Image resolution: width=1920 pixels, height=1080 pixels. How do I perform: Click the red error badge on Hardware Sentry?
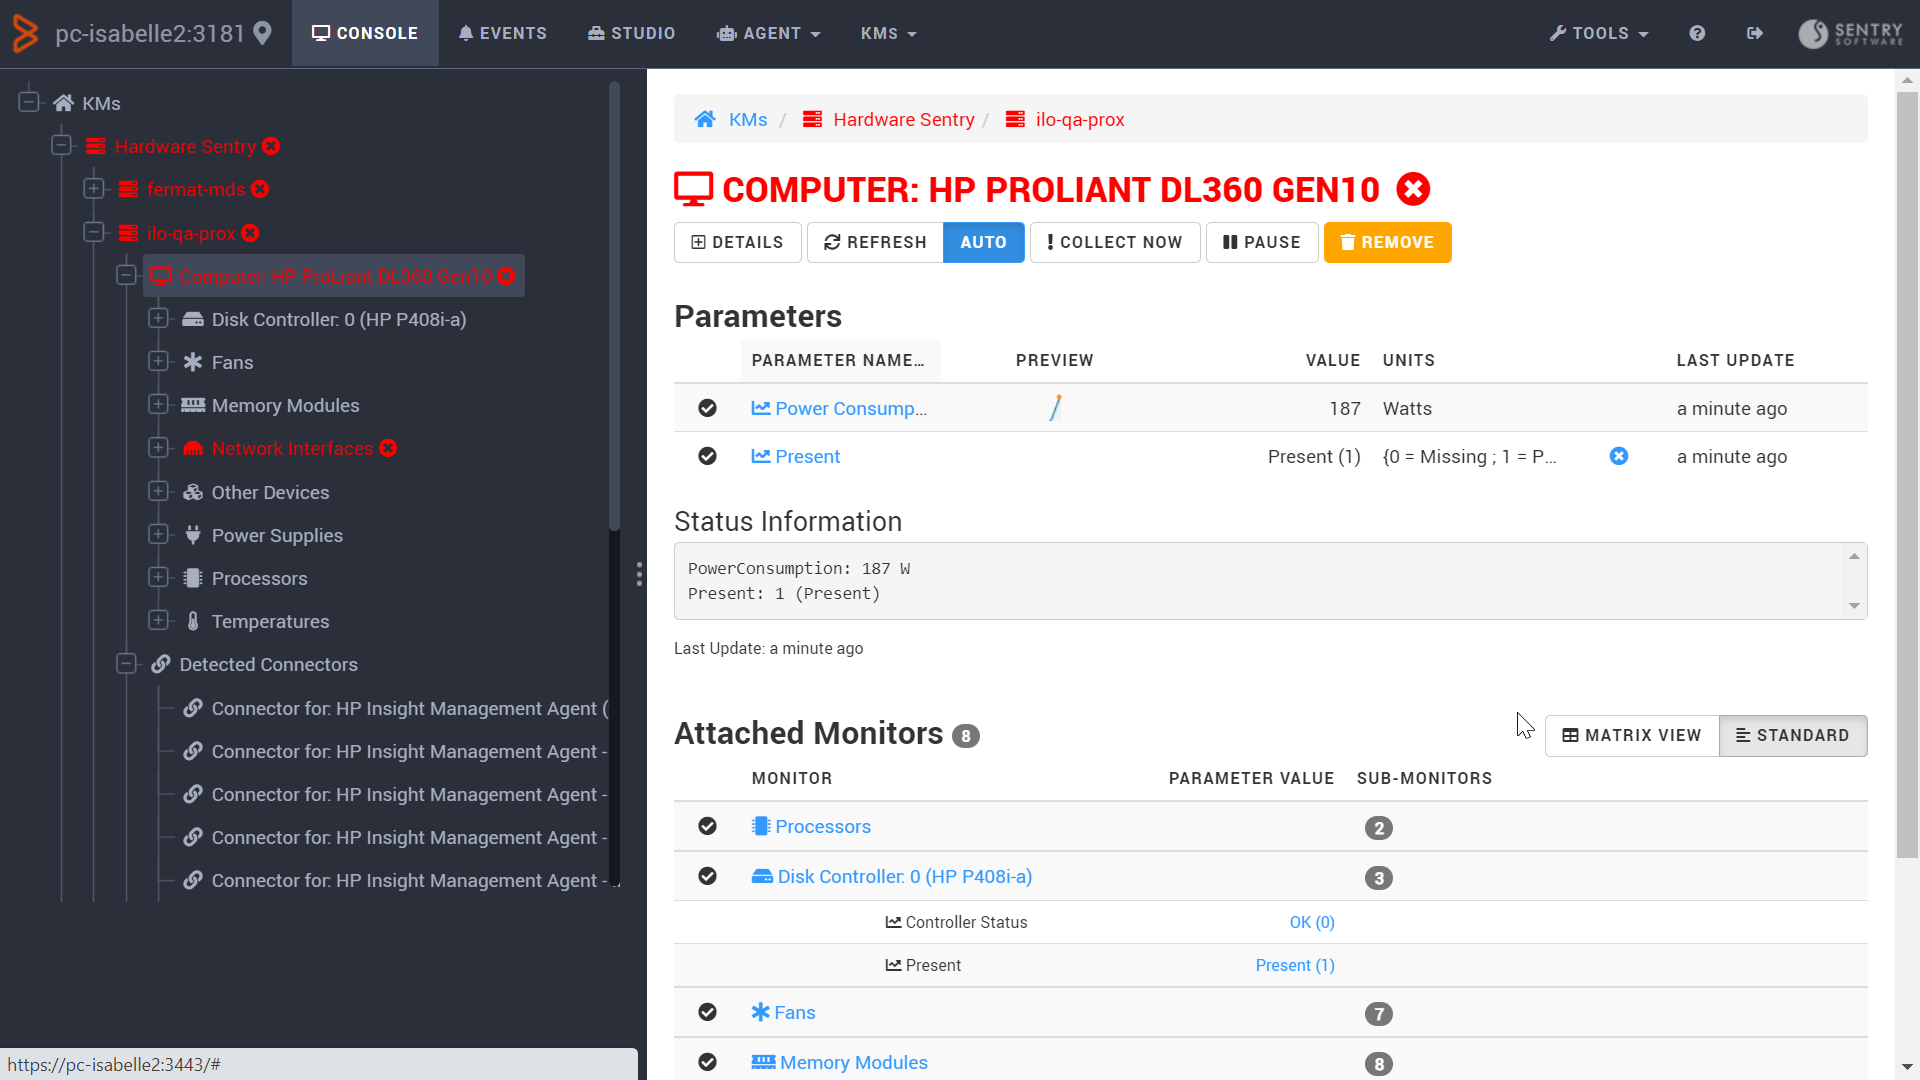pyautogui.click(x=271, y=146)
